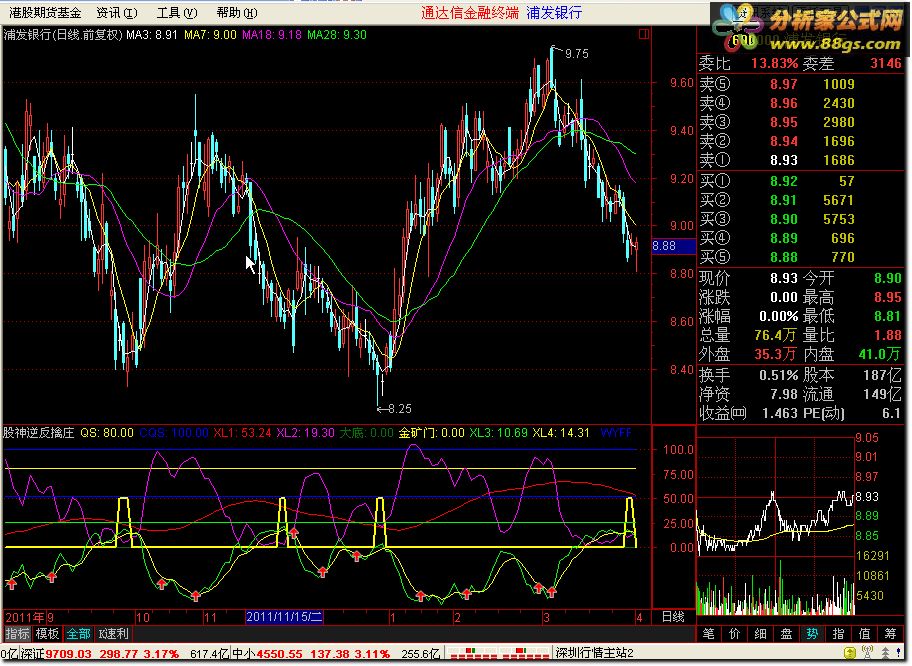Click the rightmost red up-arrow signal near month 3

click(x=551, y=593)
